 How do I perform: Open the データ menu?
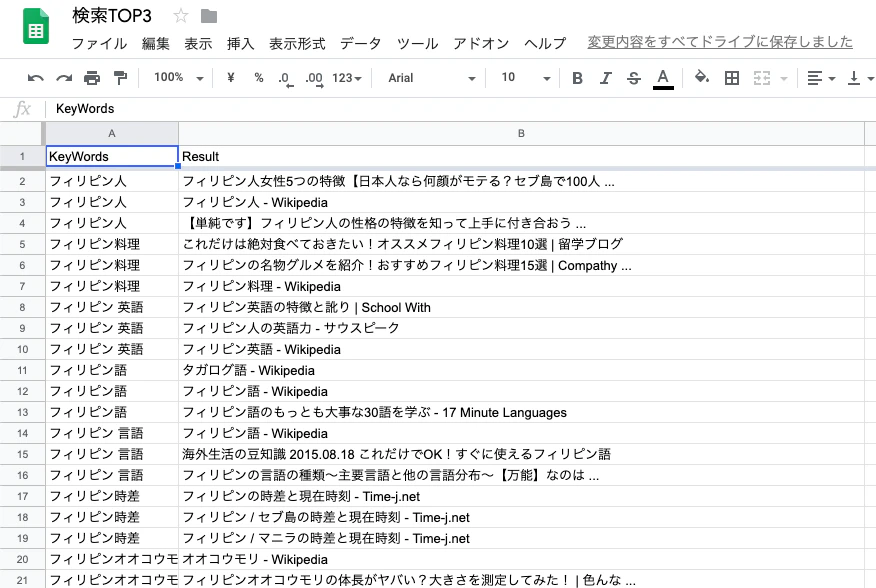(x=361, y=43)
